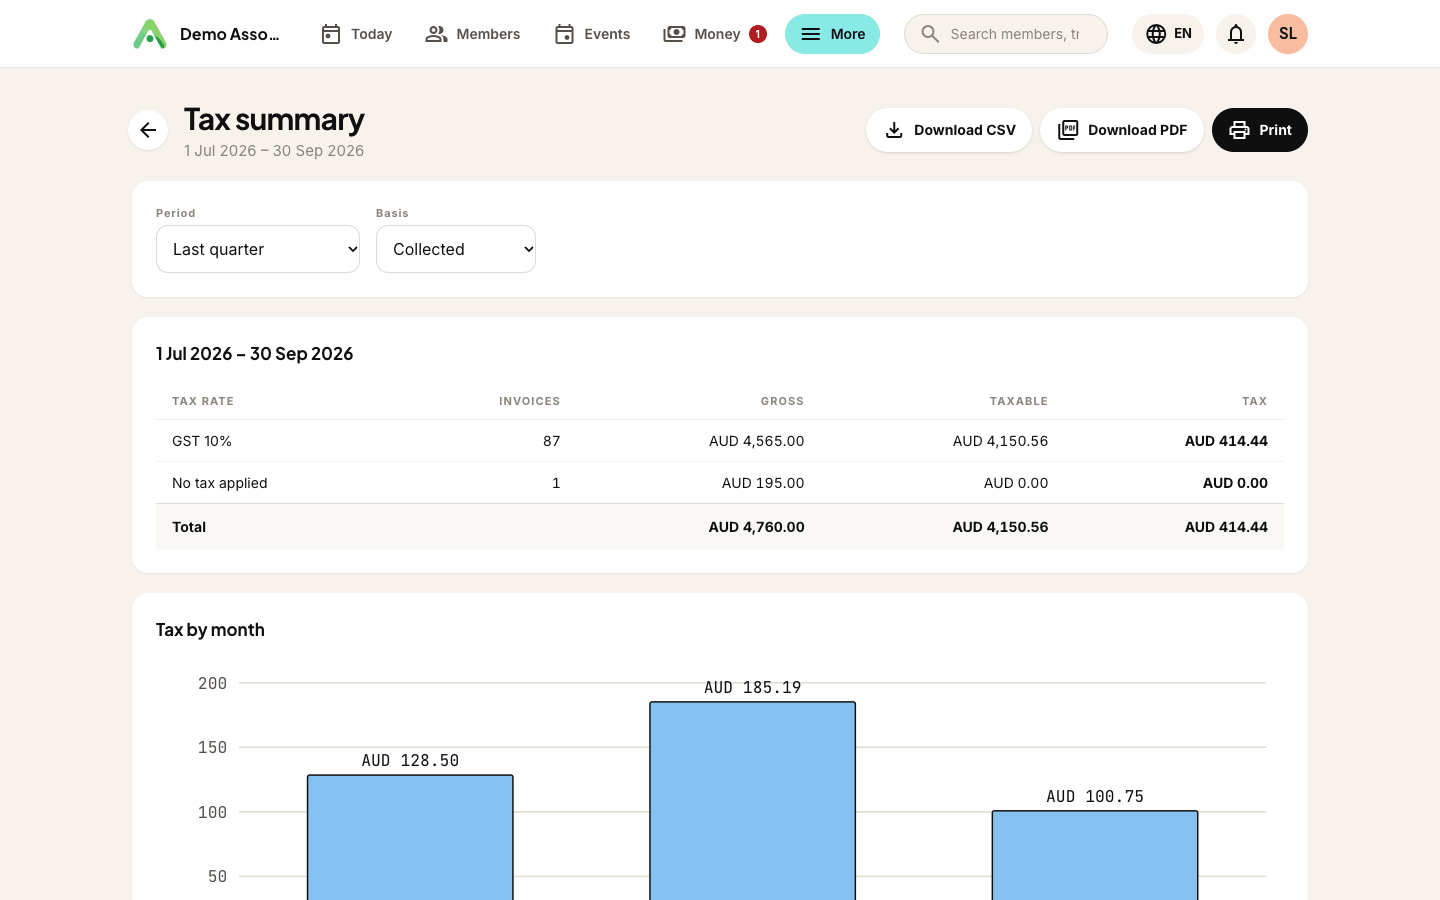Open the Events tab
Image resolution: width=1440 pixels, height=900 pixels.
click(592, 34)
